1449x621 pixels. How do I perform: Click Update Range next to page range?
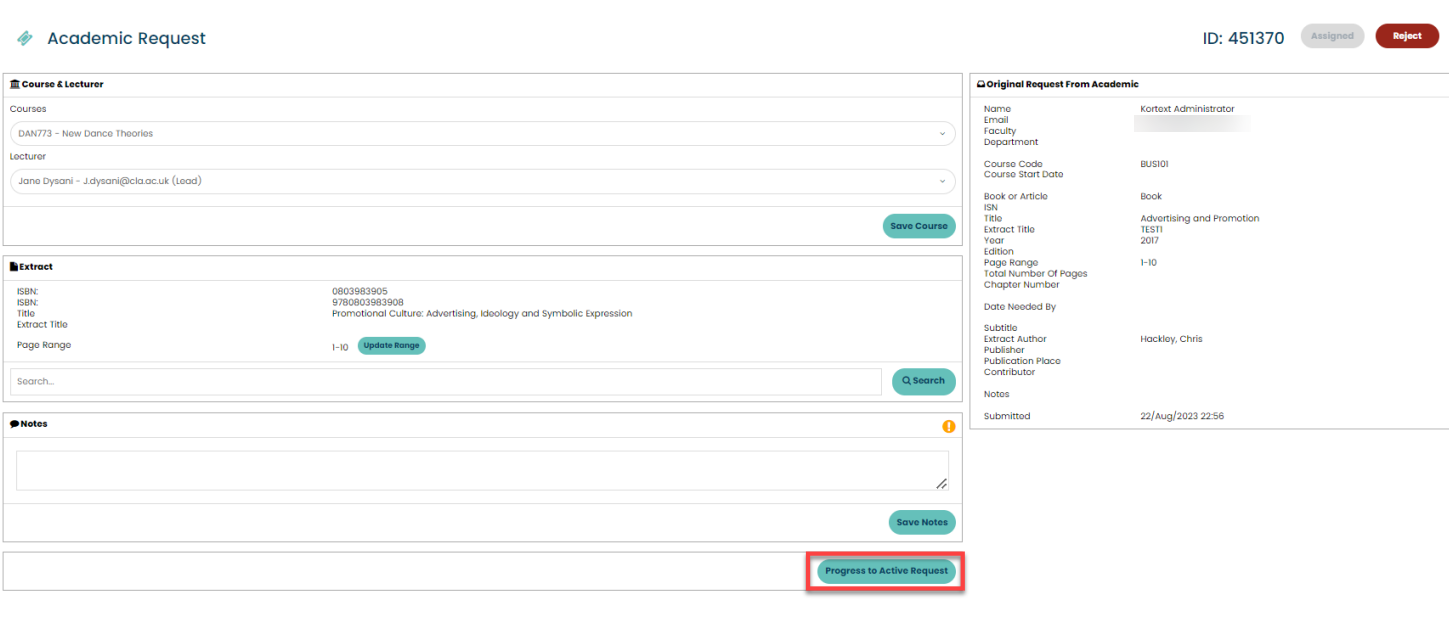(x=391, y=346)
